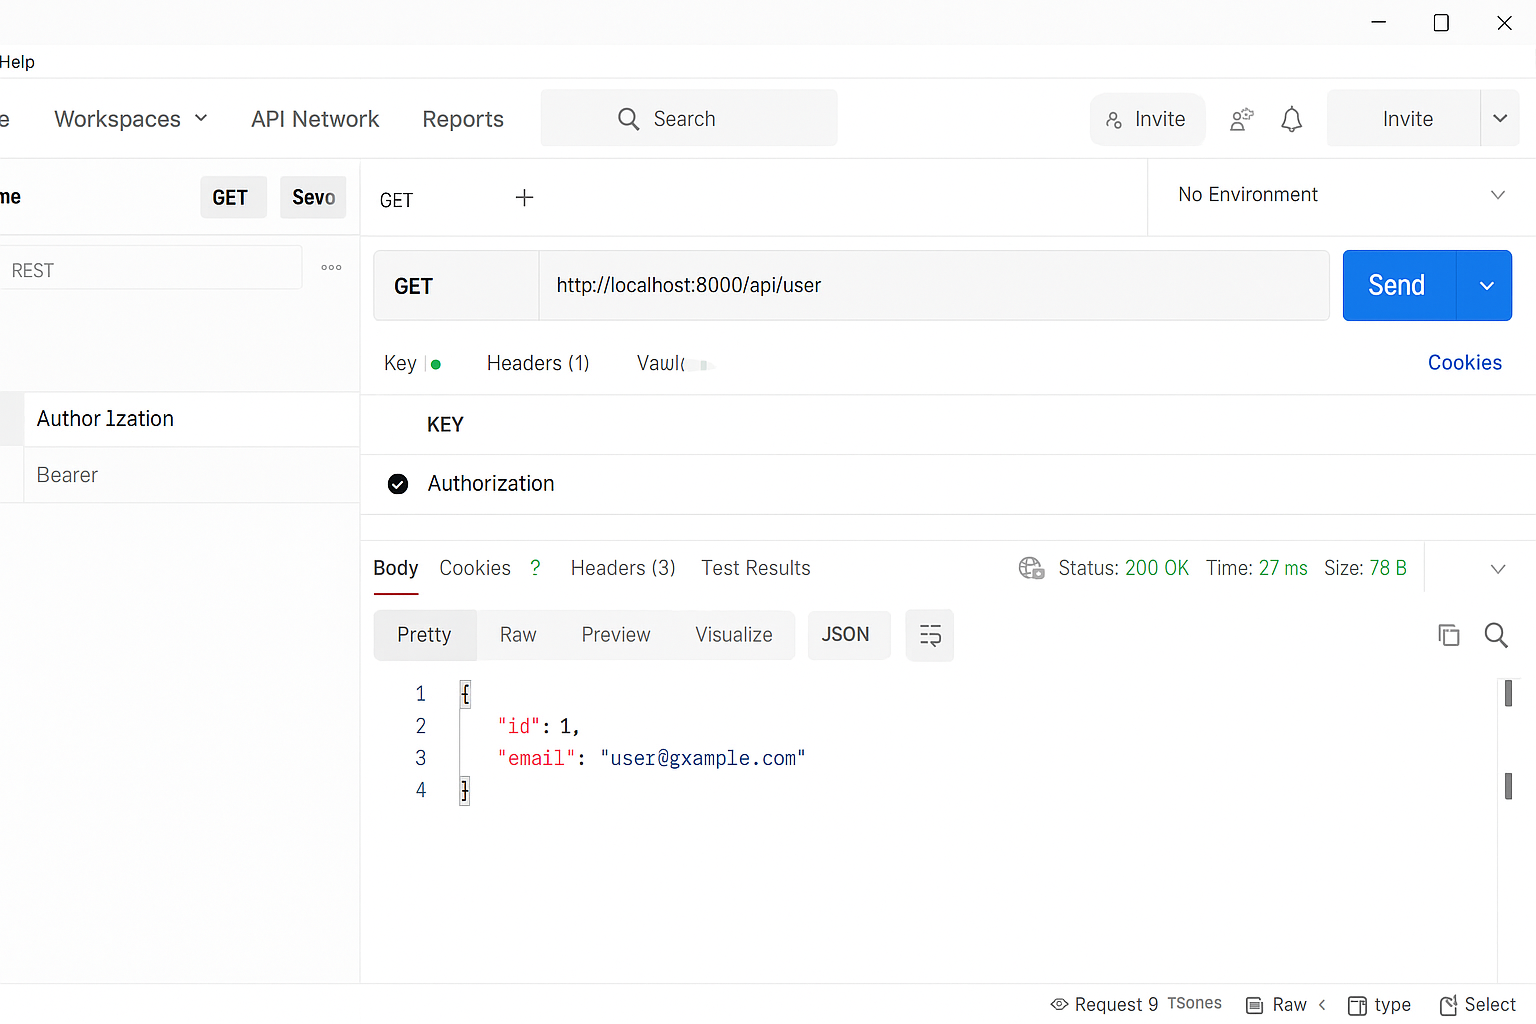Viewport: 1536px width, 1024px height.
Task: Click the network info globe near Status
Action: [1031, 568]
